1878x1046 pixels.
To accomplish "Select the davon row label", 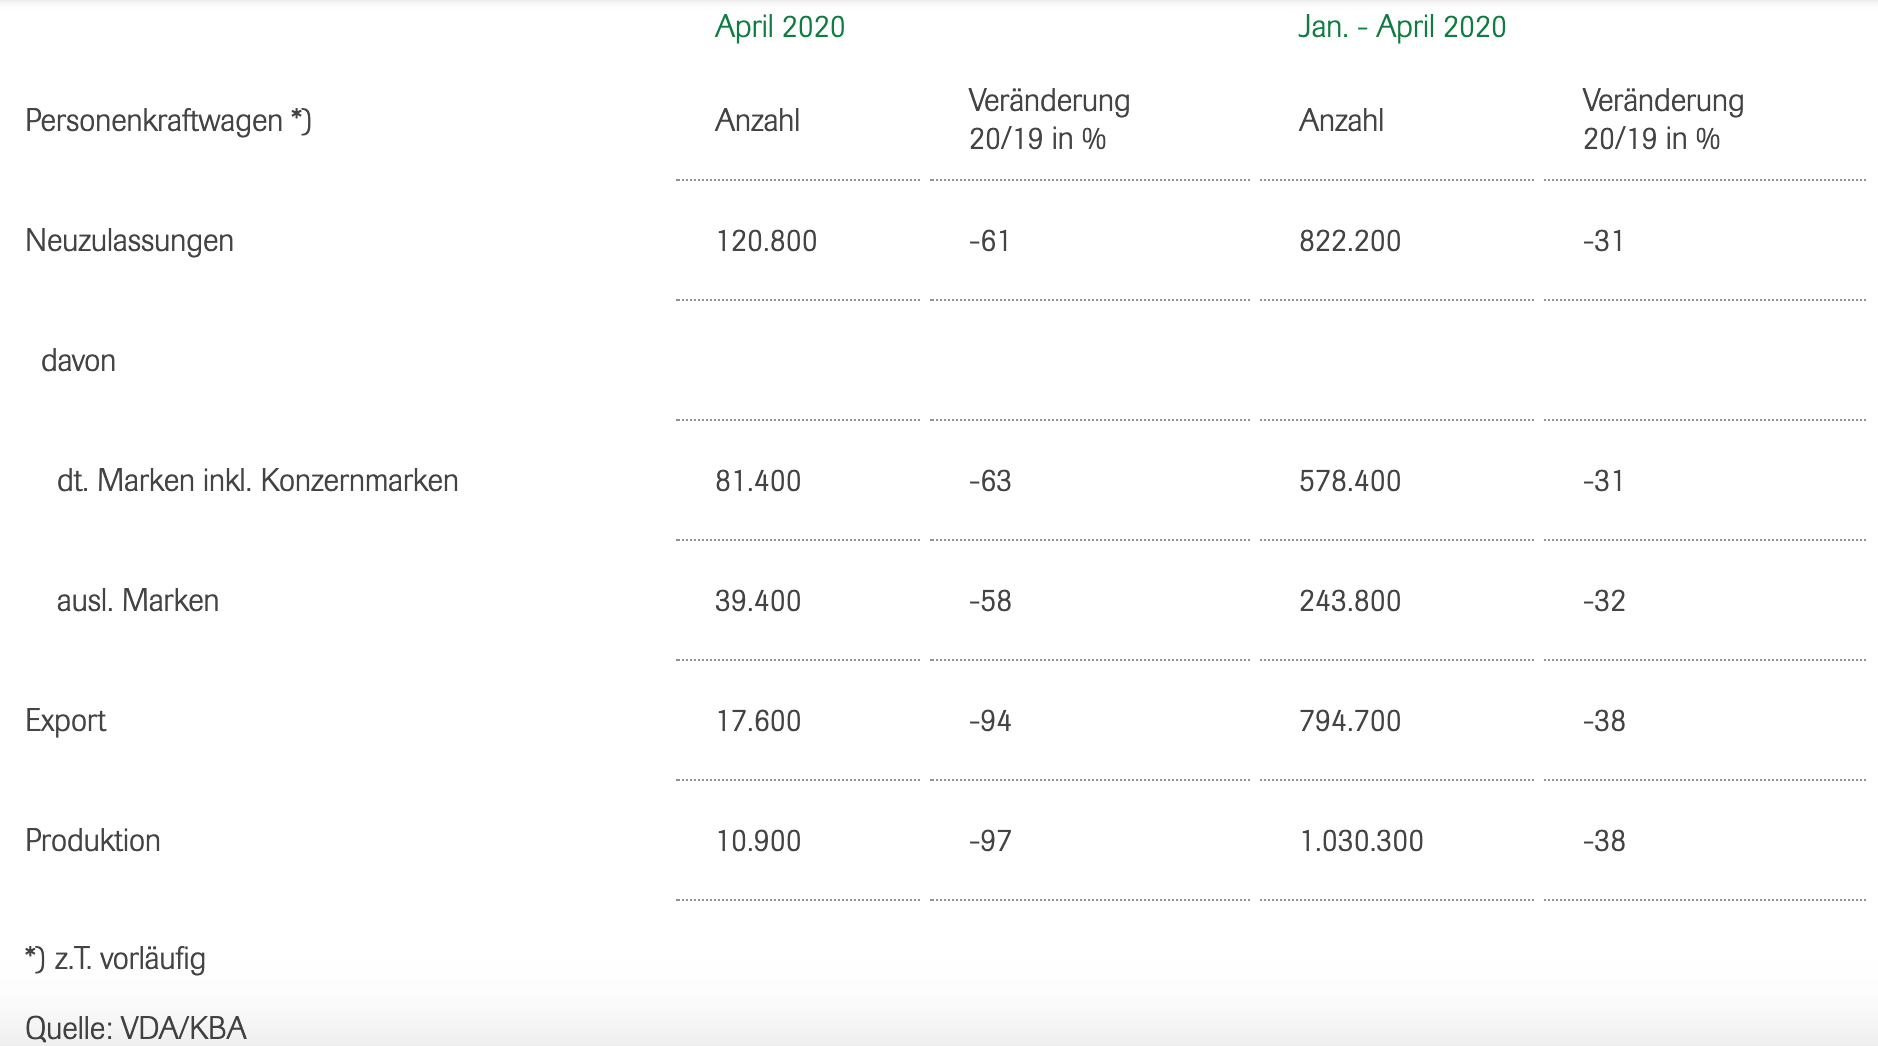I will click(x=78, y=361).
